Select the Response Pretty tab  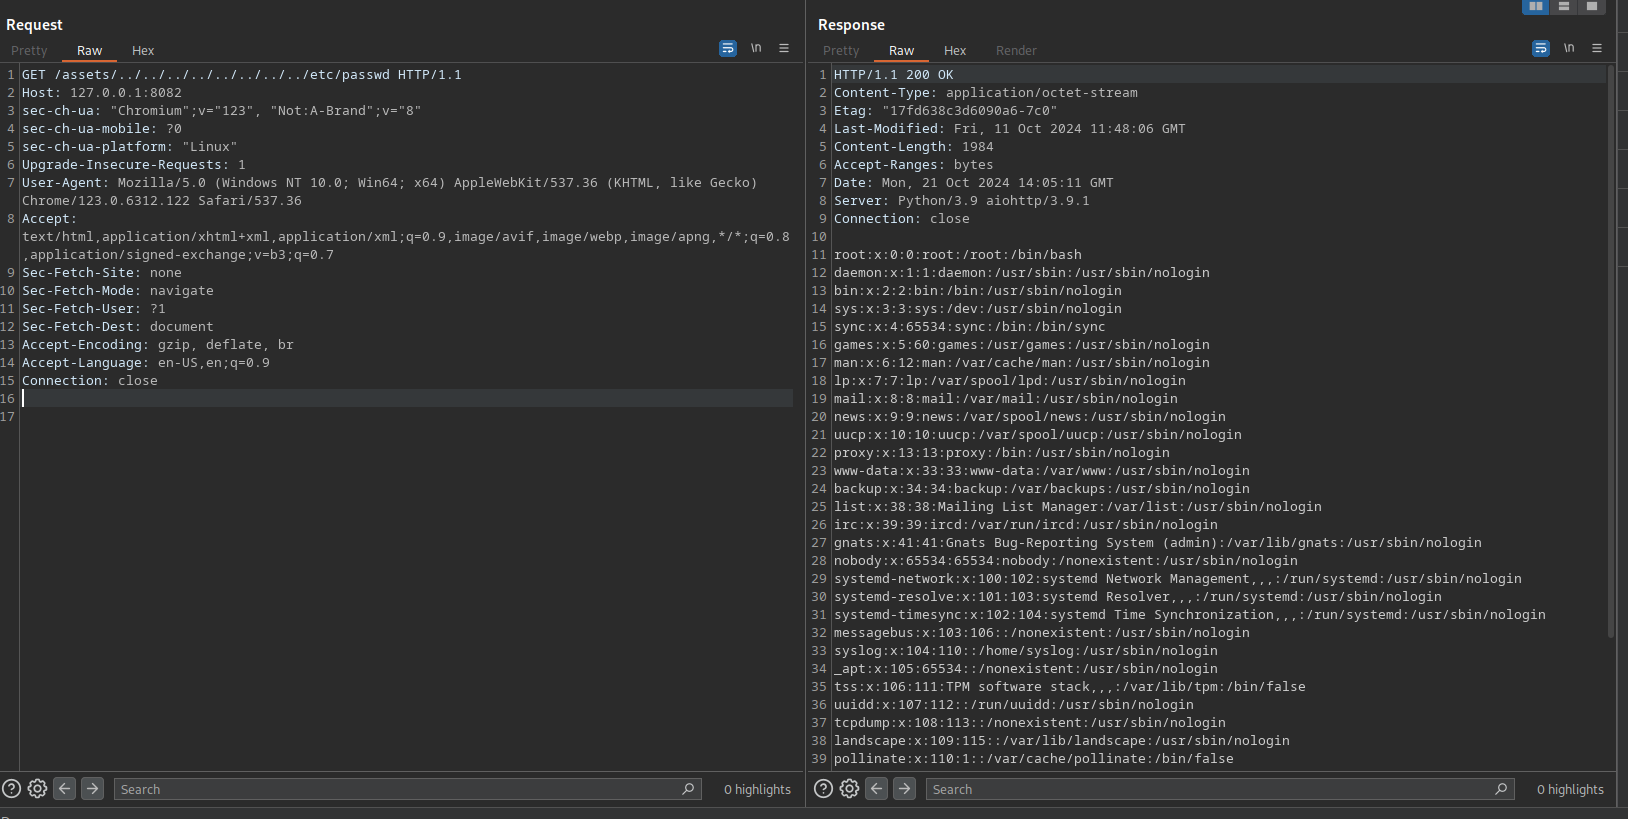pos(841,50)
